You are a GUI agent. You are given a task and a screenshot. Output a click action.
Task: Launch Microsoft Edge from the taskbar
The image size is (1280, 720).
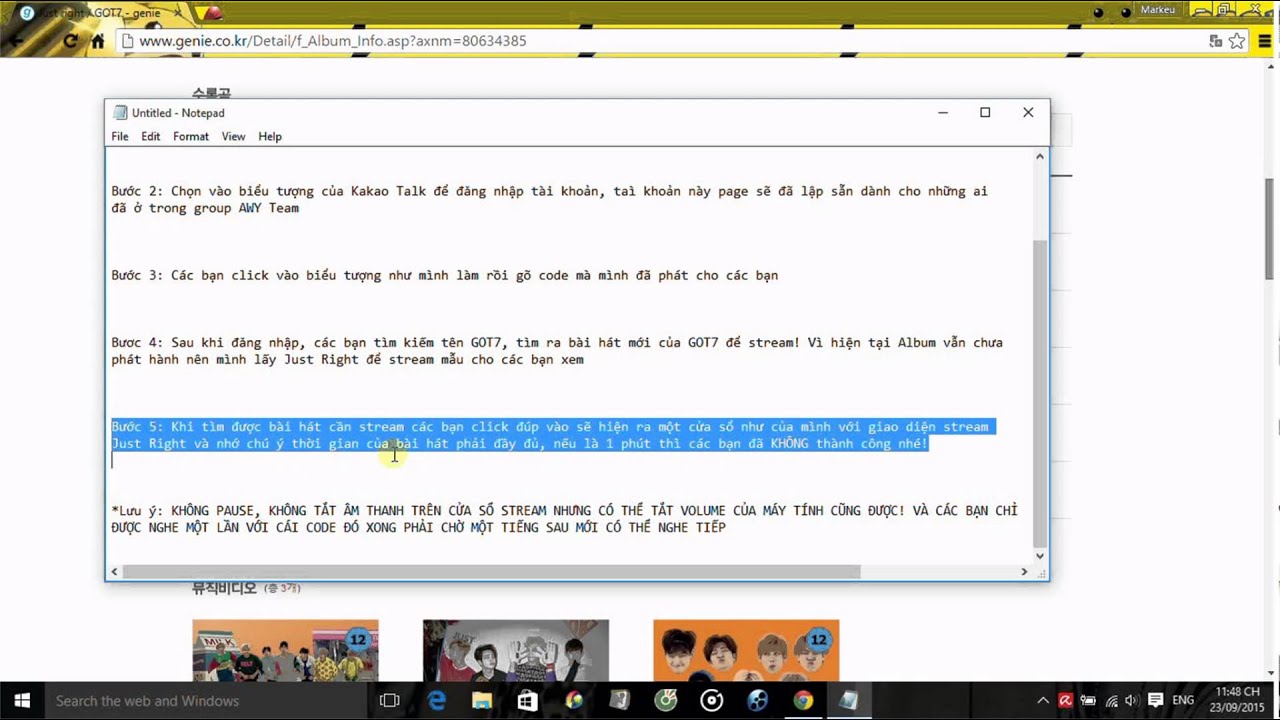[x=437, y=701]
